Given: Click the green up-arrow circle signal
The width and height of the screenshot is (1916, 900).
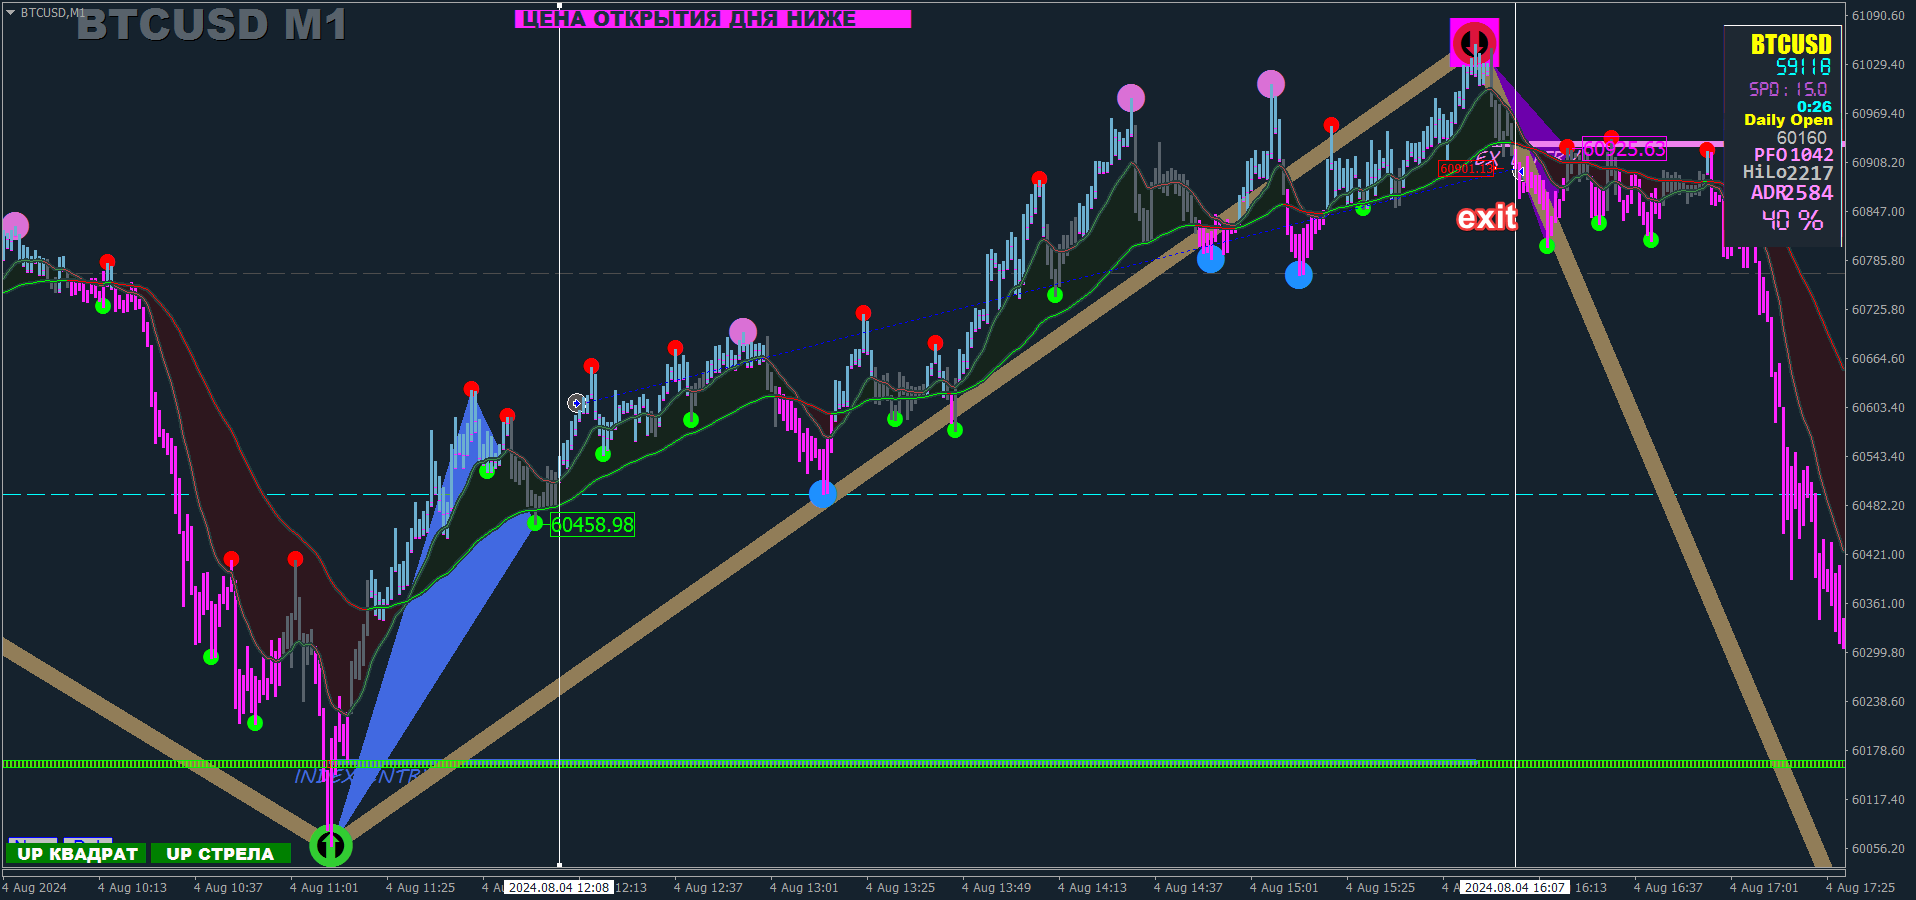Looking at the screenshot, I should [331, 846].
